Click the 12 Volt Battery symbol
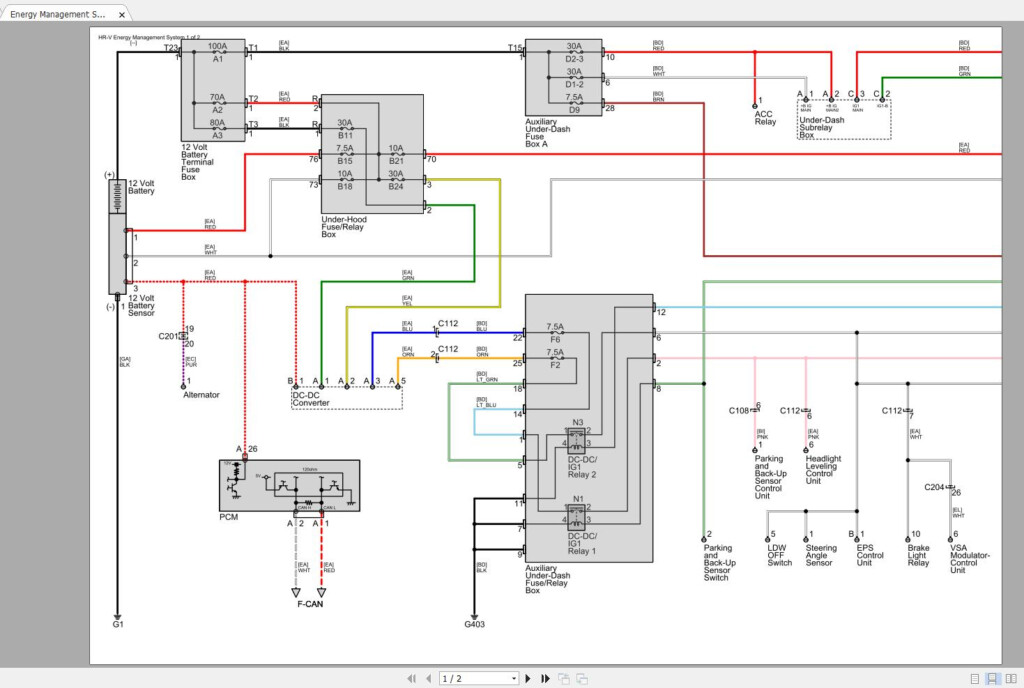1024x688 pixels. point(118,196)
